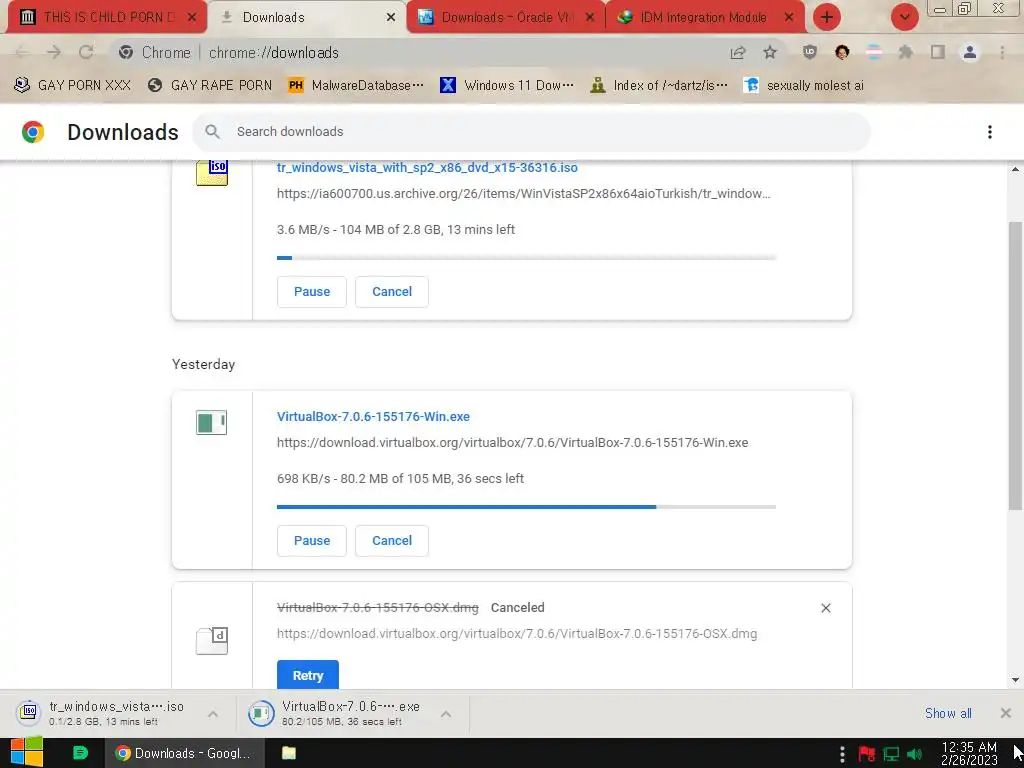Click the scrollbar up arrow
The width and height of the screenshot is (1024, 768).
coord(1015,169)
